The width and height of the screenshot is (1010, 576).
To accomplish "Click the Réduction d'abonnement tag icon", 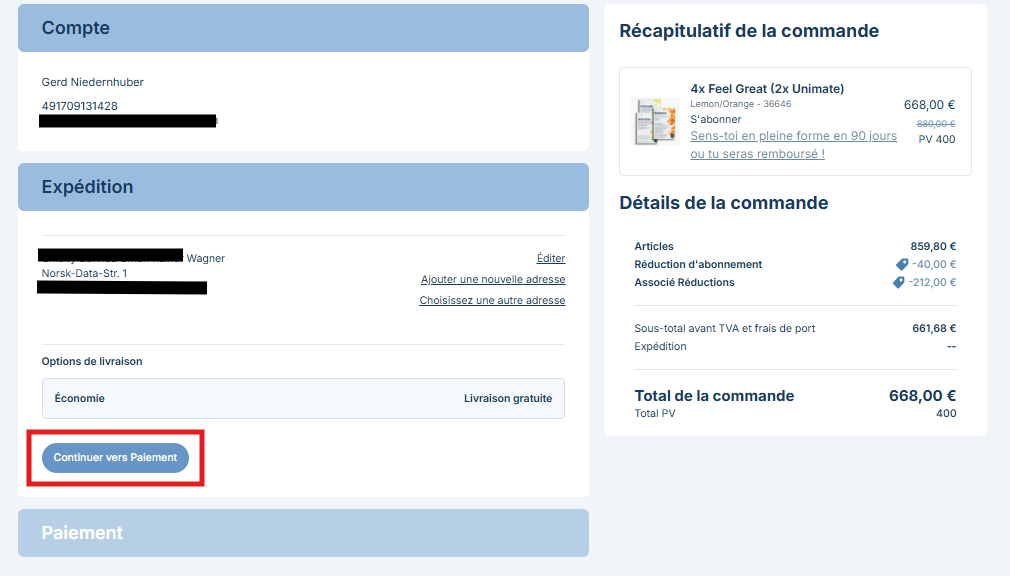I will 902,265.
